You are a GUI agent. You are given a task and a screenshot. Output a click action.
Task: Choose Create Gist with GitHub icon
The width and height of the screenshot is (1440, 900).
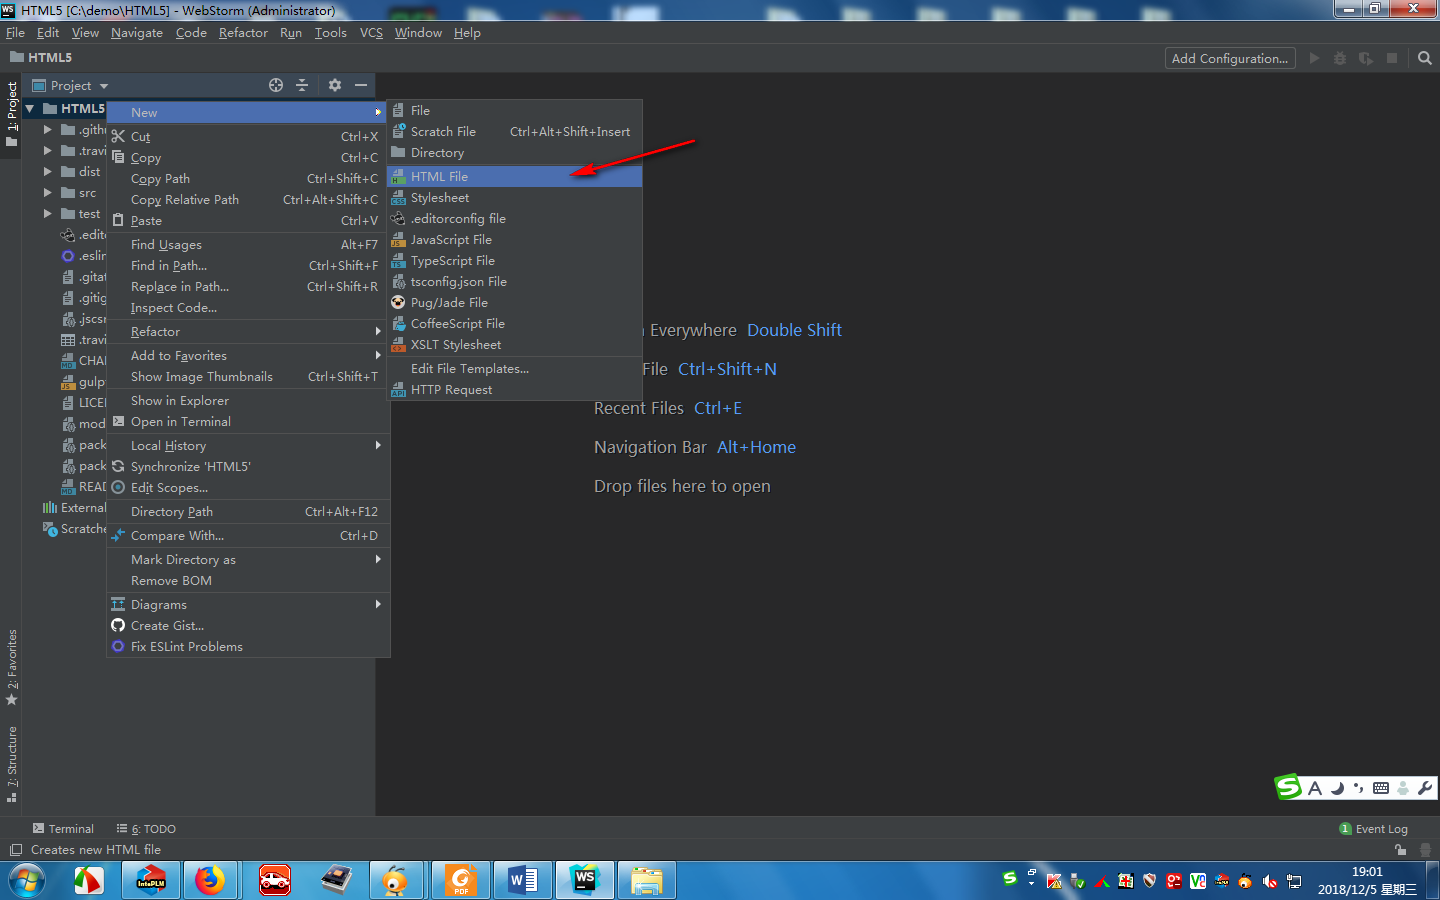pos(248,626)
